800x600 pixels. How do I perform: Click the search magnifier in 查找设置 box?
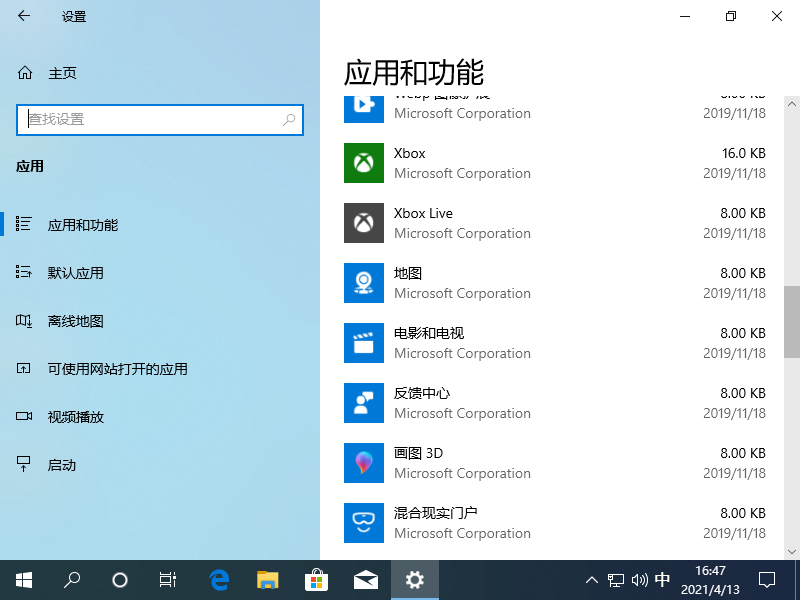coord(289,120)
